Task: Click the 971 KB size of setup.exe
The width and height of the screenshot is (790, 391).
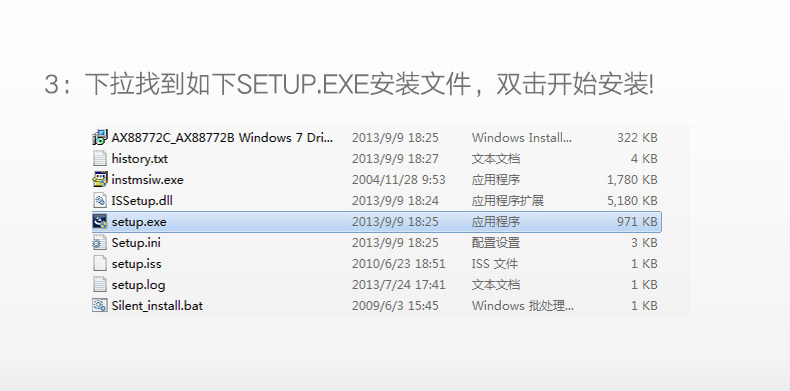Action: [x=637, y=222]
